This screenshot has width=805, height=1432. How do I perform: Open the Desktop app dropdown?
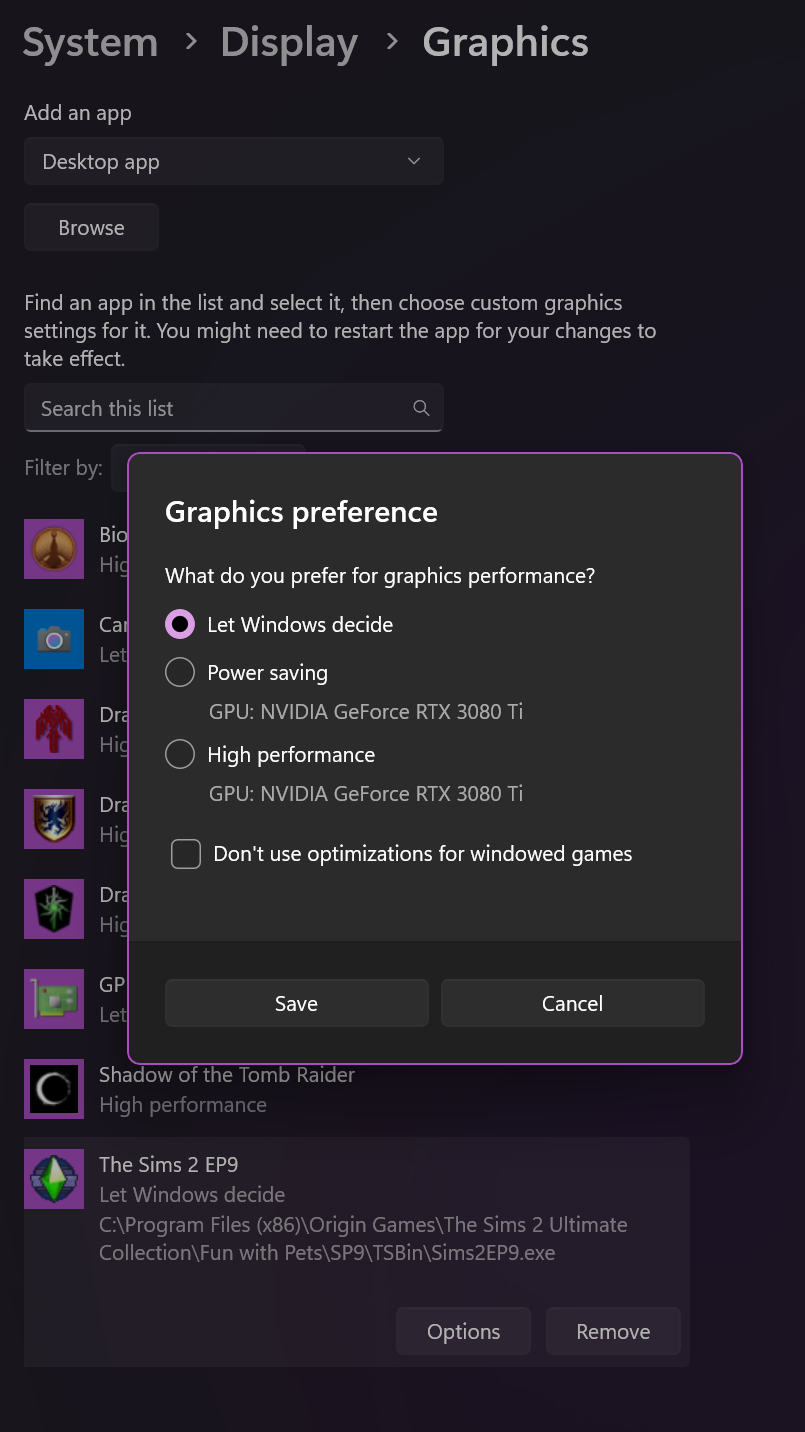tap(233, 162)
